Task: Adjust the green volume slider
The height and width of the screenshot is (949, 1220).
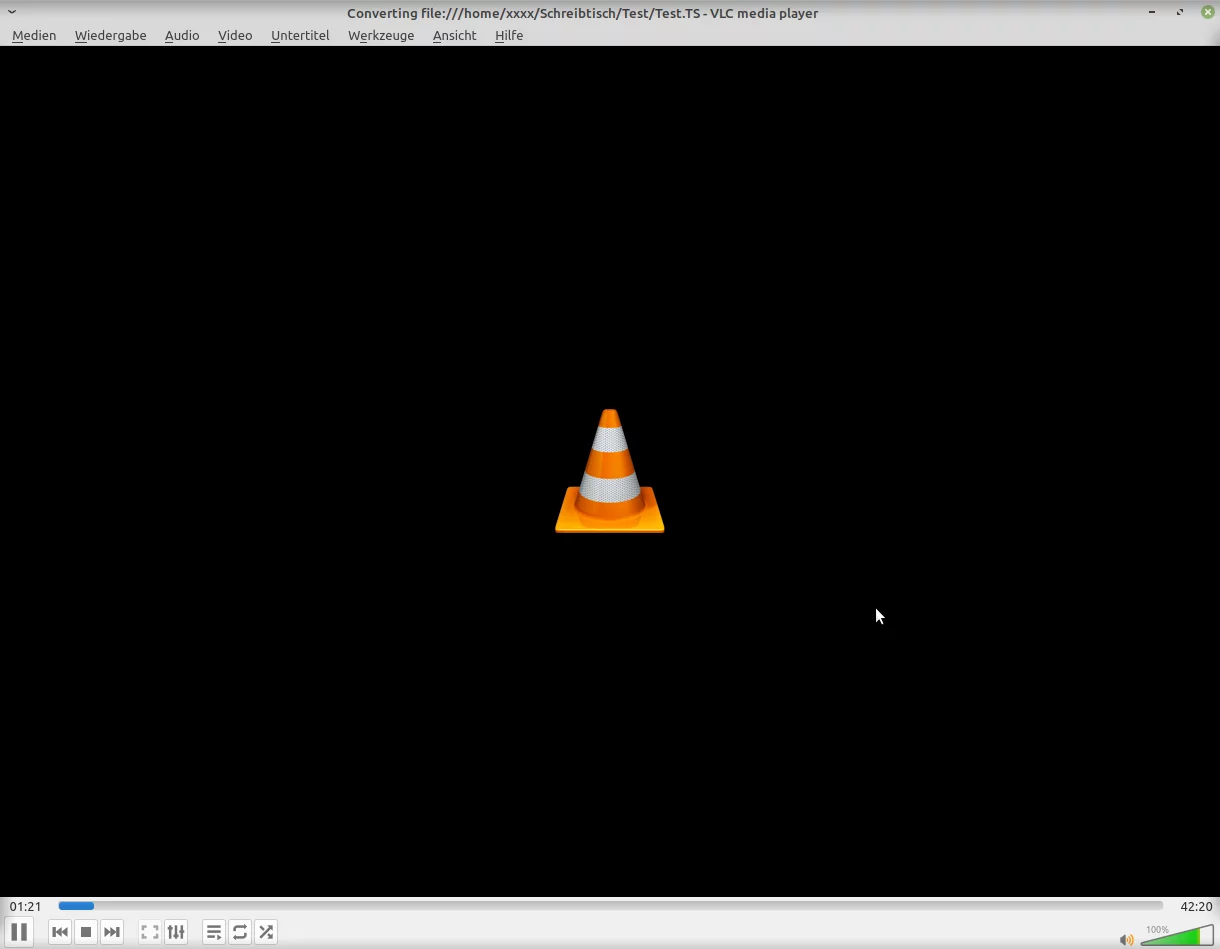Action: pyautogui.click(x=1177, y=937)
